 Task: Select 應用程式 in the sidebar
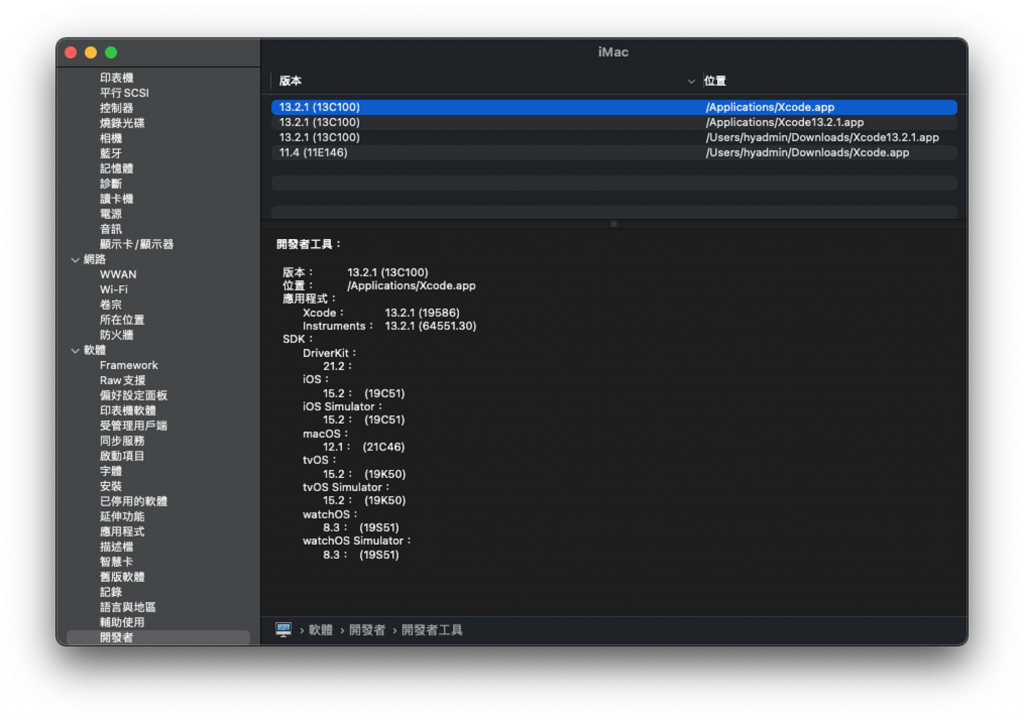122,531
